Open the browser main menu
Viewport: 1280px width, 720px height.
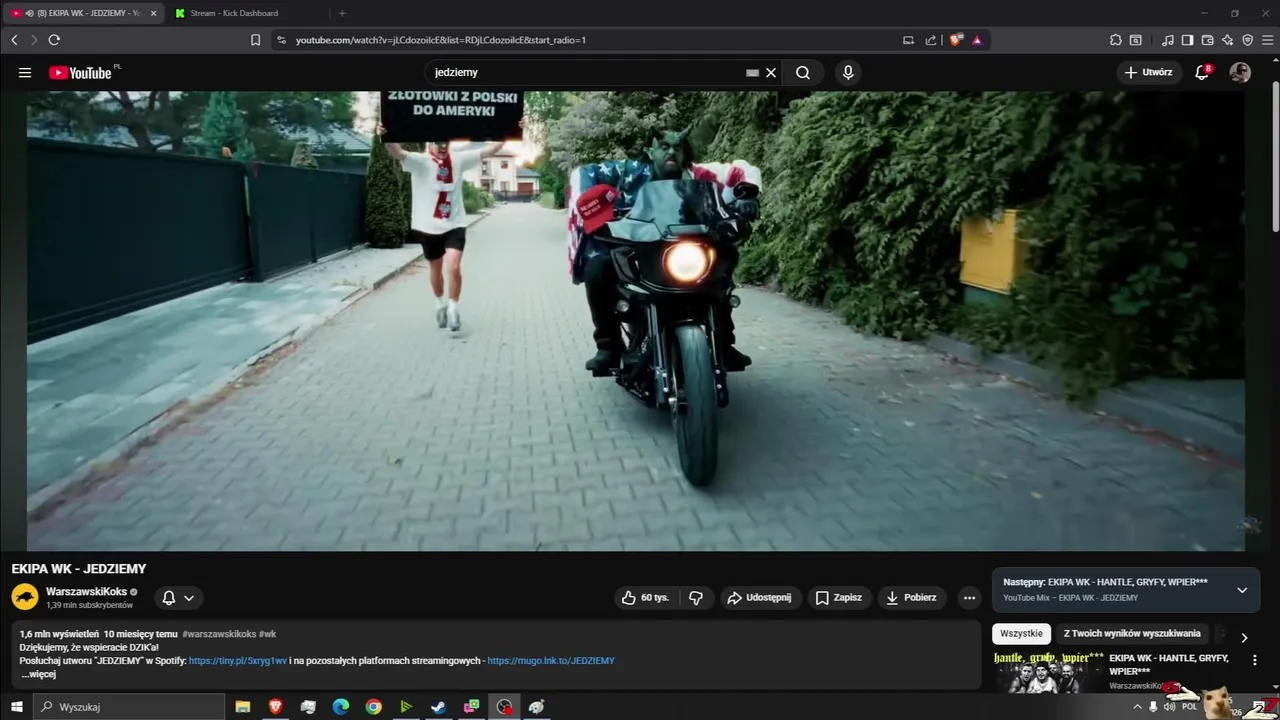1267,40
